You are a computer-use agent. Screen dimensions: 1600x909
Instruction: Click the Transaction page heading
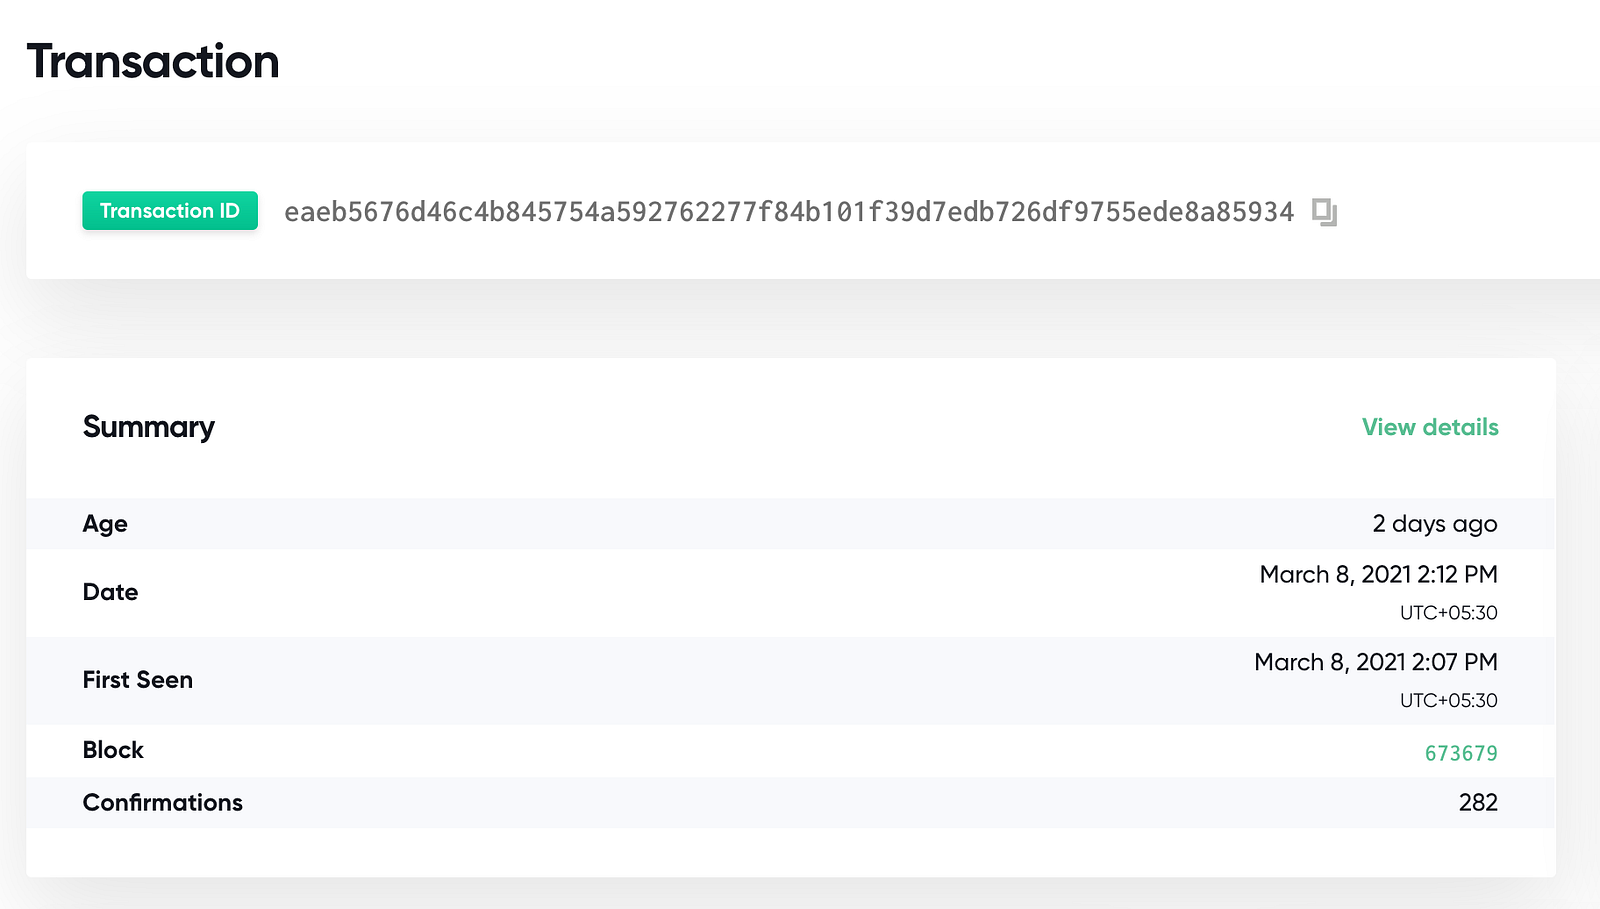click(x=153, y=62)
